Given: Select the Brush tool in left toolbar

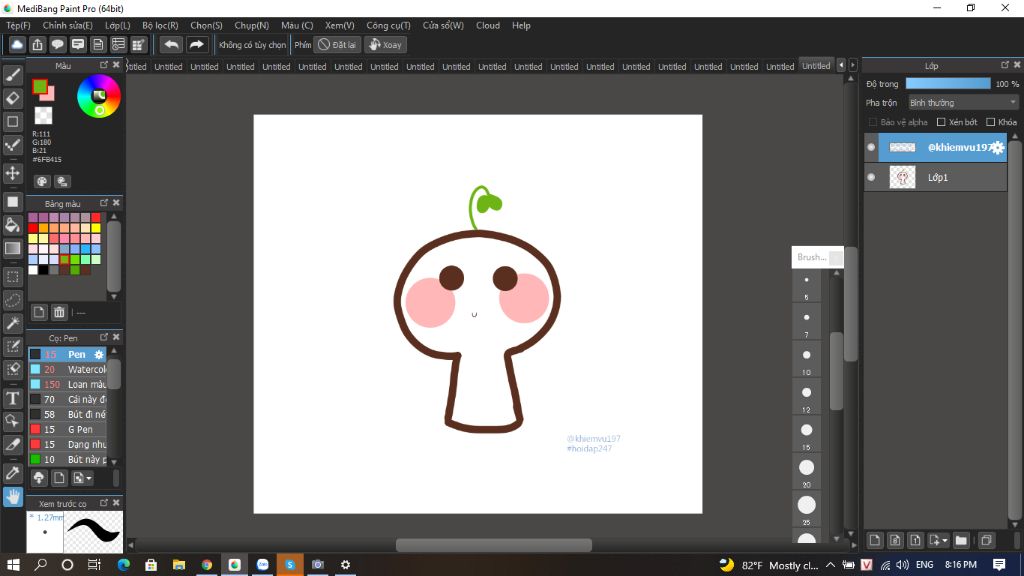Looking at the screenshot, I should point(13,74).
